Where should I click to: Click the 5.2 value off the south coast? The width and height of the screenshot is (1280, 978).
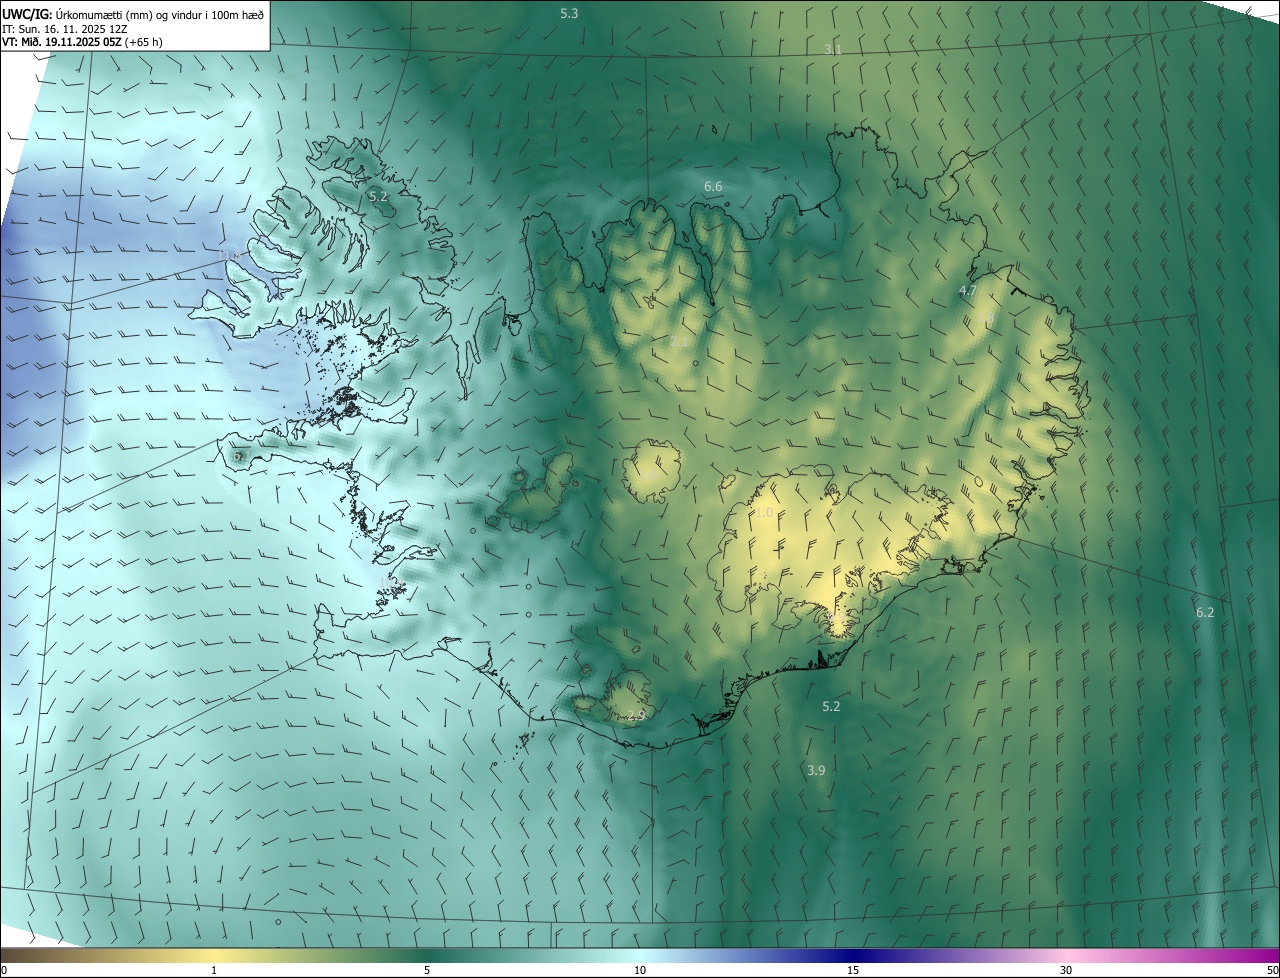pos(831,706)
